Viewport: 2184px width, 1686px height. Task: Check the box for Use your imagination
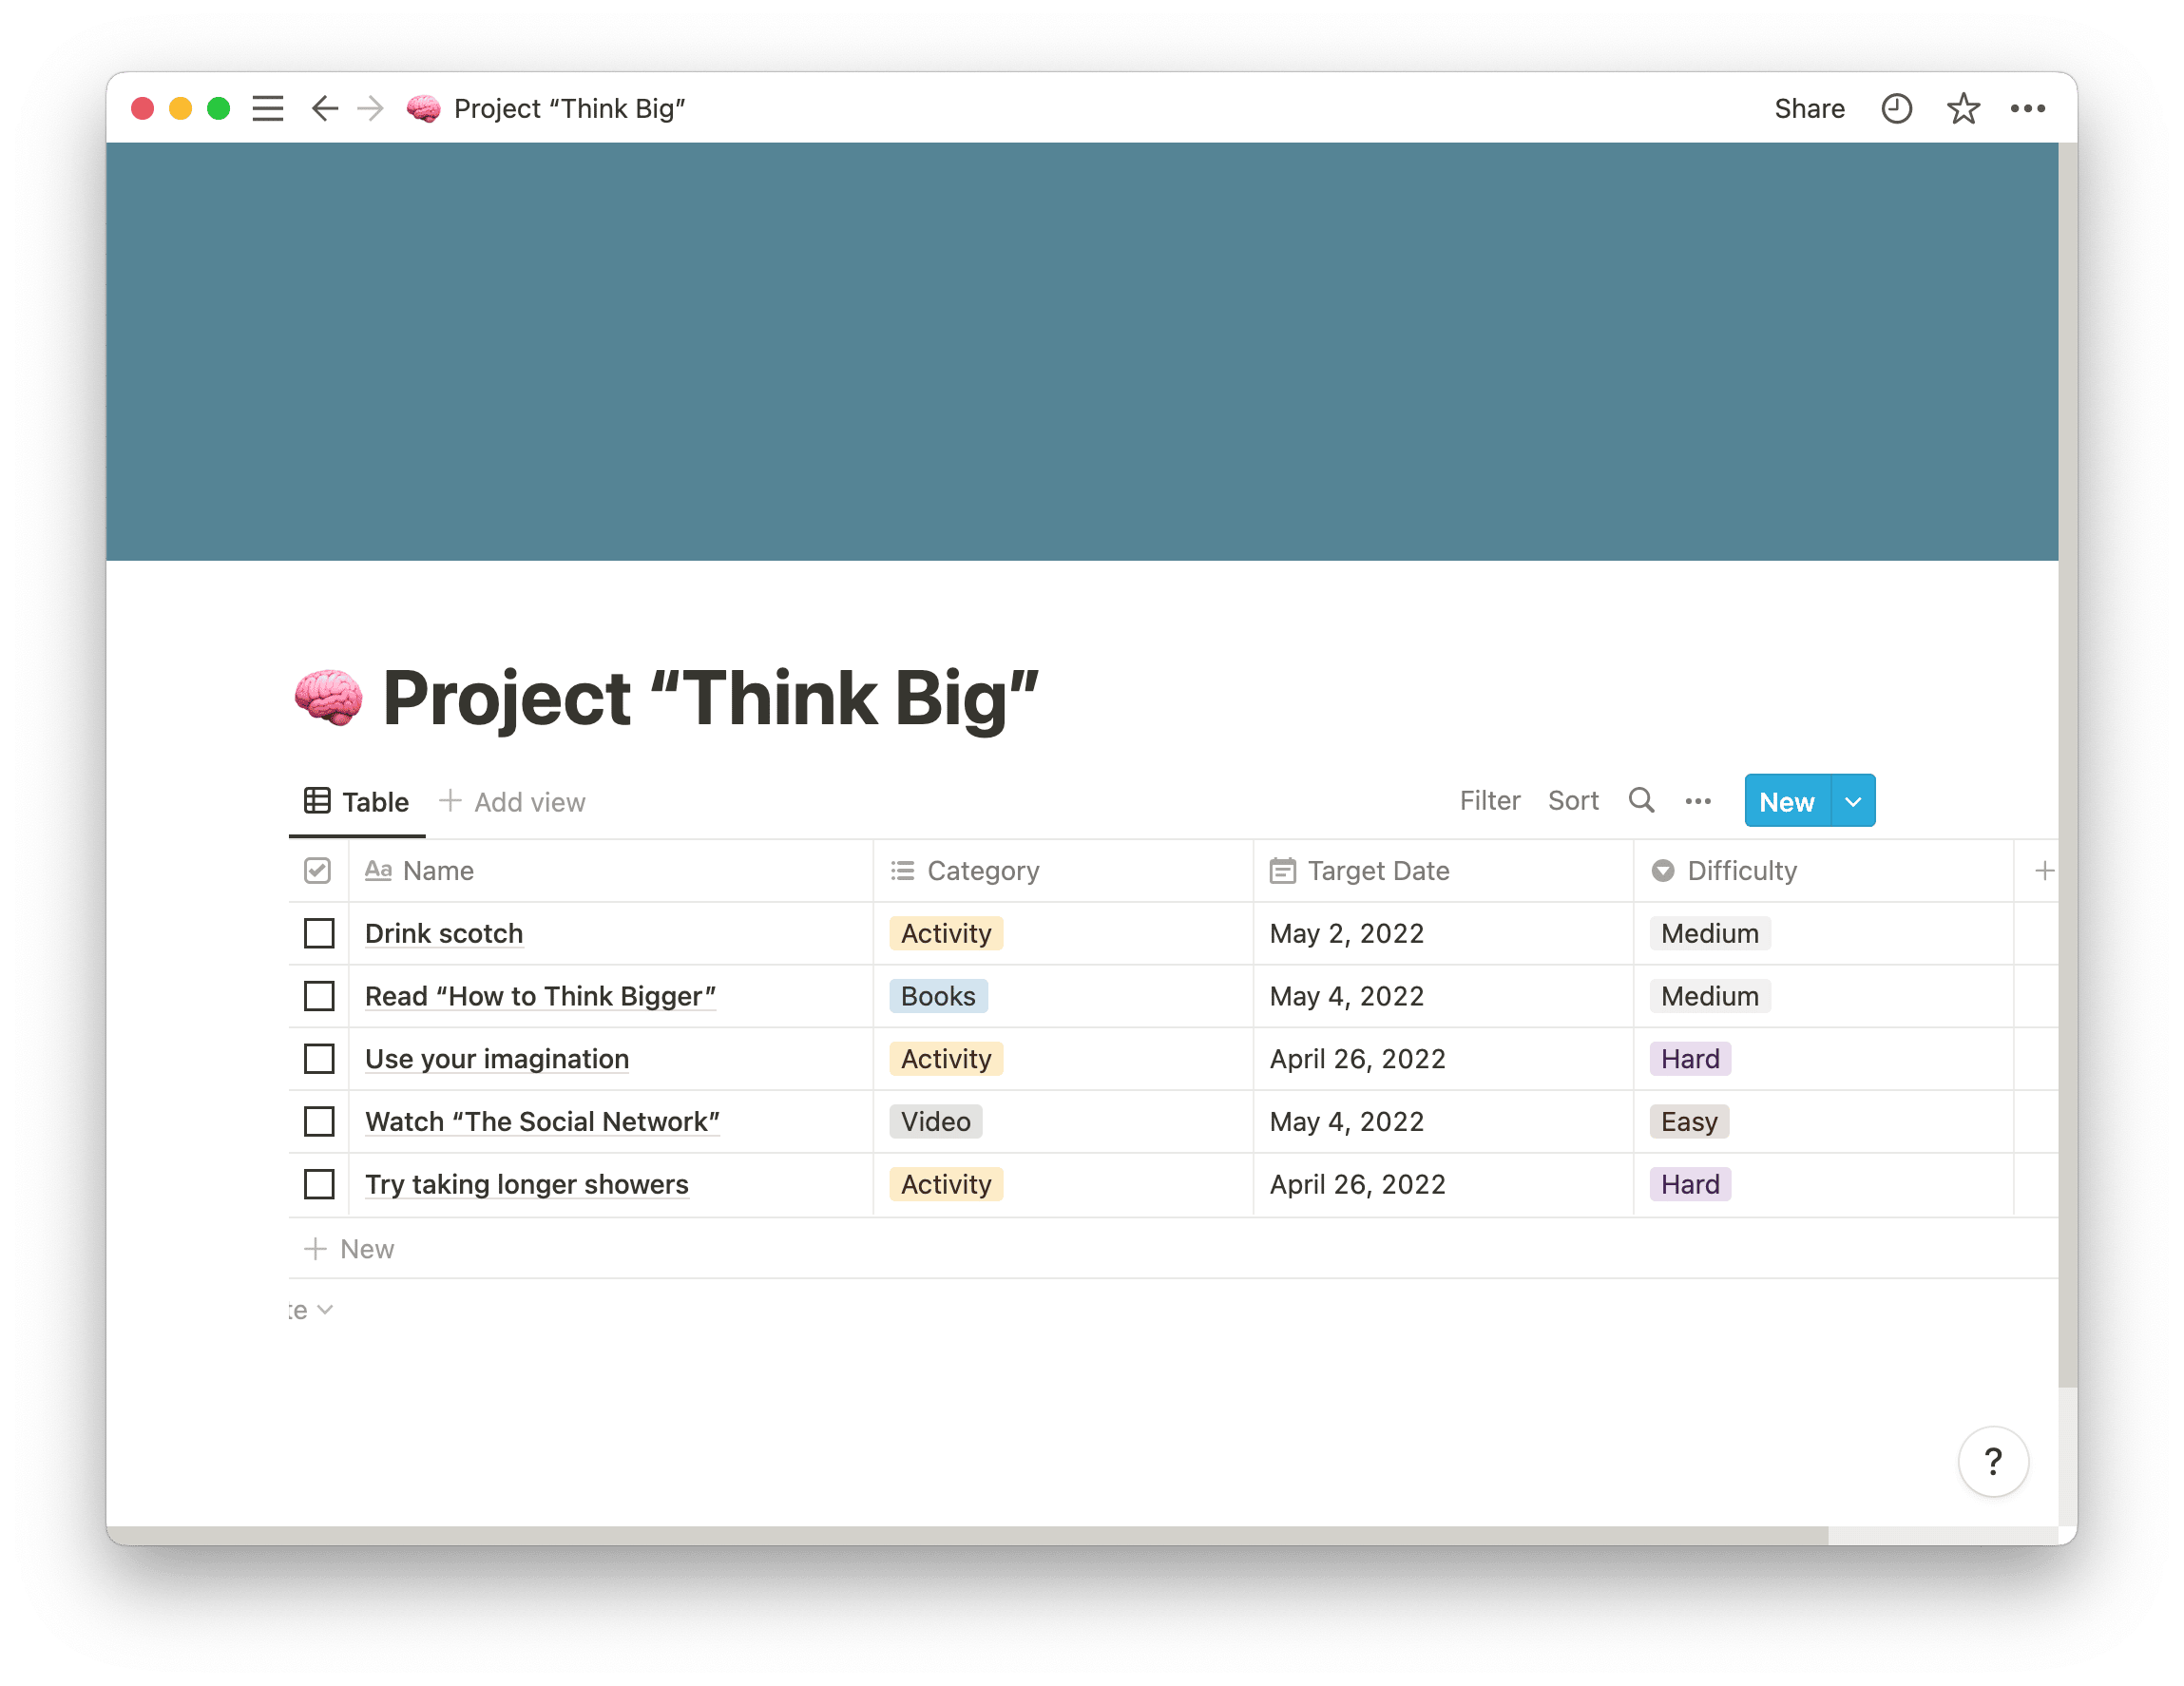coord(319,1058)
